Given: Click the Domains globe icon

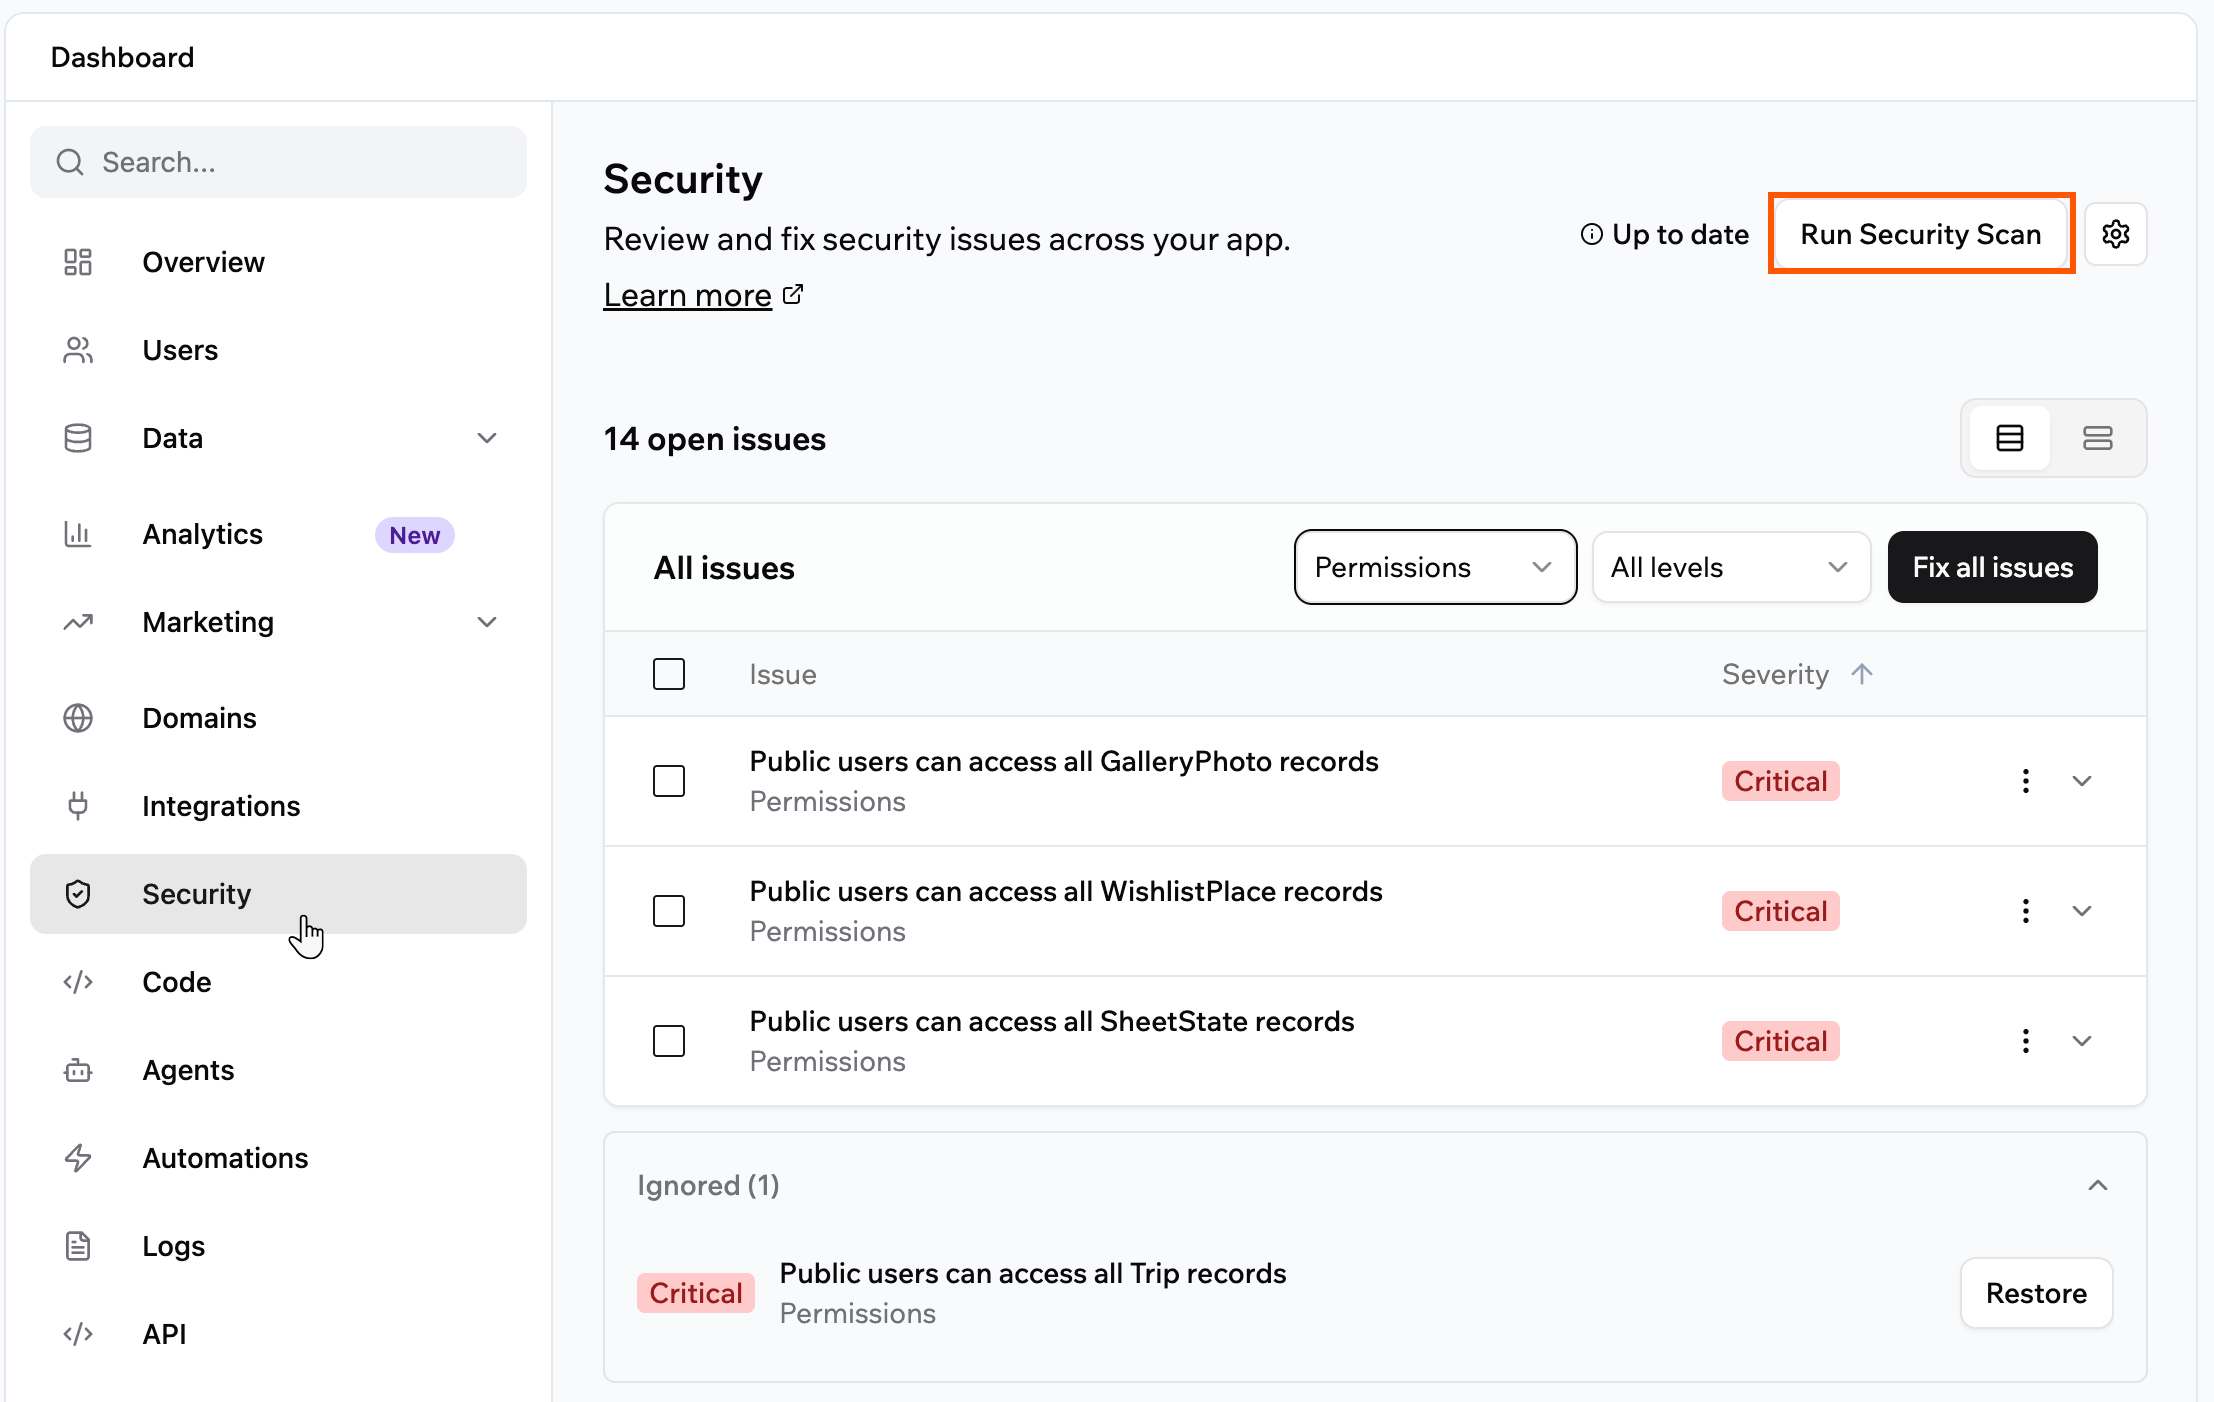Looking at the screenshot, I should click(x=78, y=718).
